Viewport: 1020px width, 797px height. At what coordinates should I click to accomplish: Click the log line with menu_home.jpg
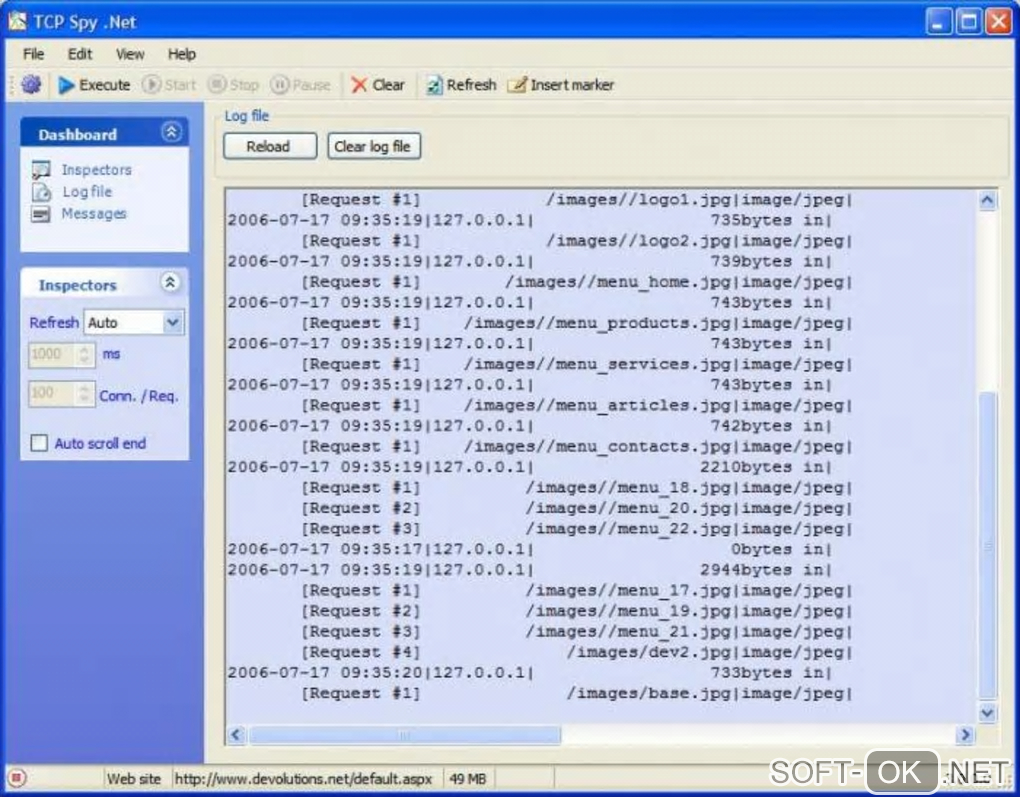tap(576, 282)
